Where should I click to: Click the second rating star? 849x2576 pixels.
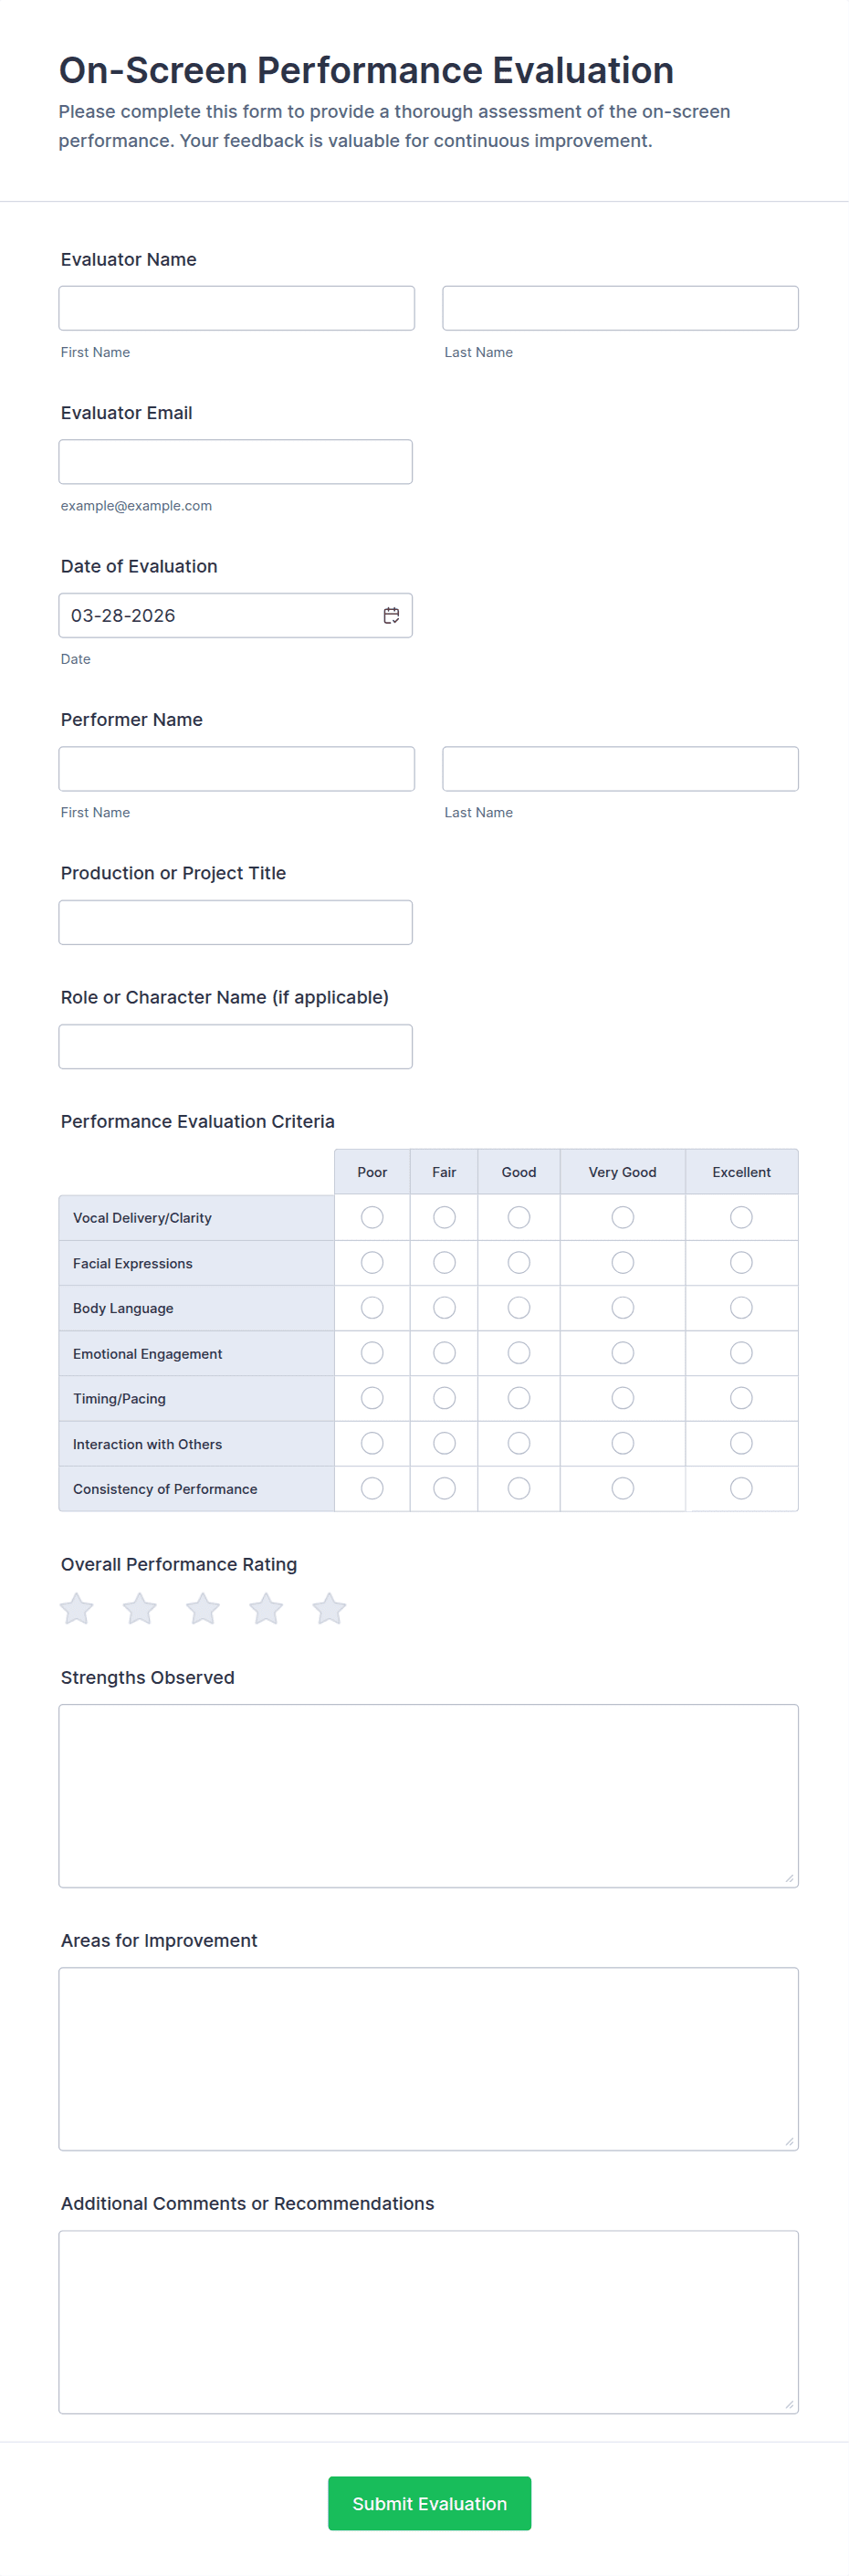coord(140,1608)
